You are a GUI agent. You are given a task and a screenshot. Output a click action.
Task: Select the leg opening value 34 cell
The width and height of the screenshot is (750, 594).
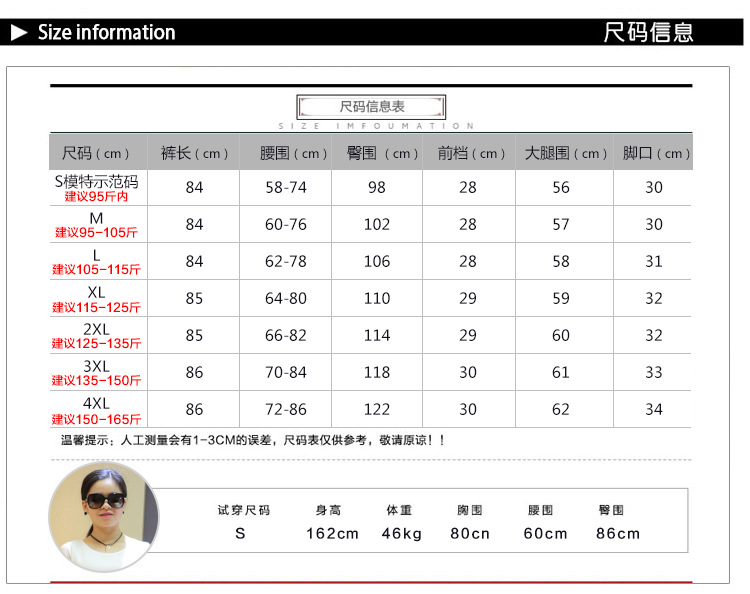pos(654,409)
